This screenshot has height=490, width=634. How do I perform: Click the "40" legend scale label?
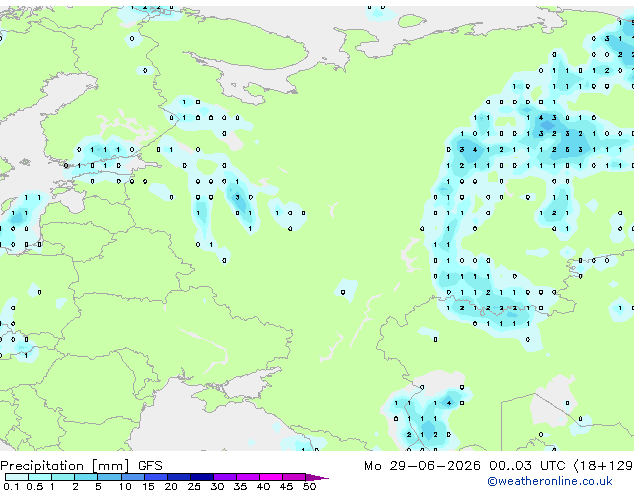[x=263, y=486]
